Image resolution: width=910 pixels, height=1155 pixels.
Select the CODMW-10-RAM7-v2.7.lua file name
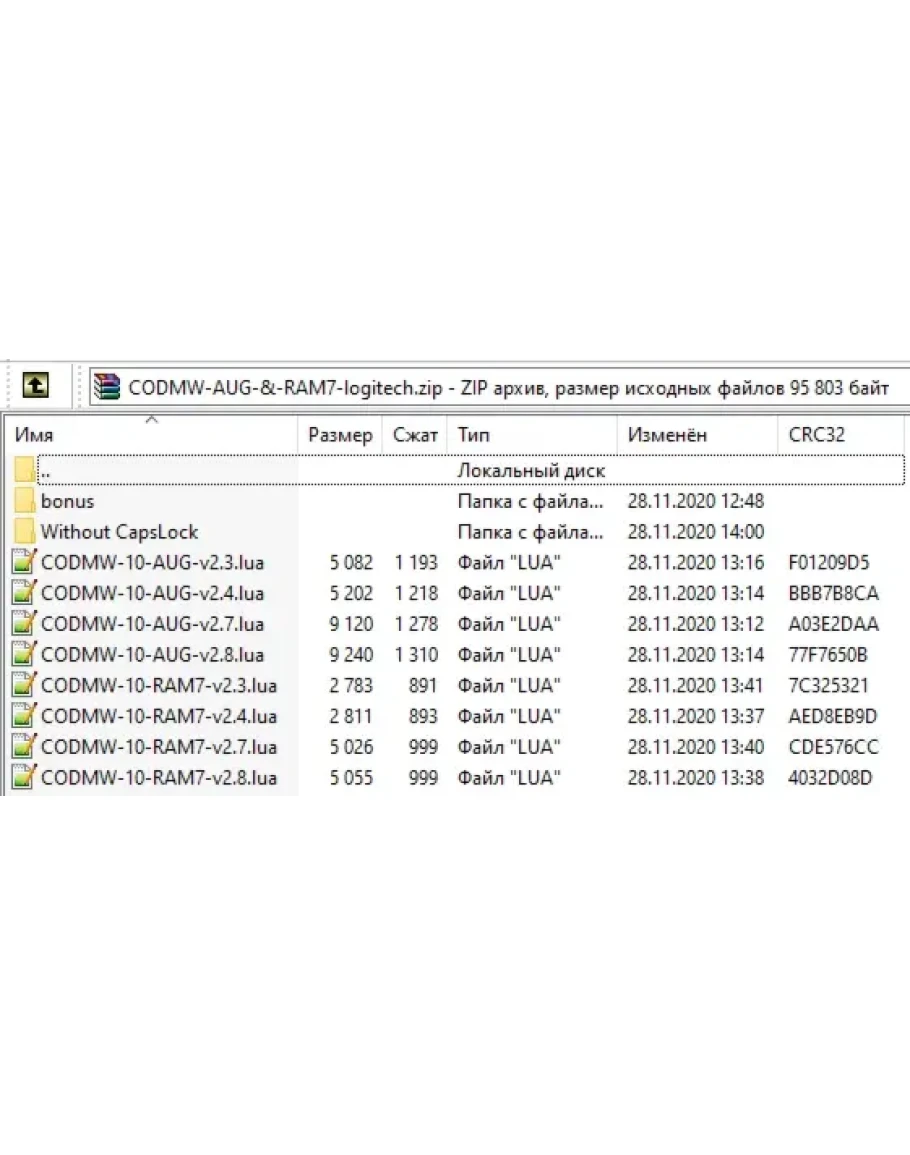[158, 747]
